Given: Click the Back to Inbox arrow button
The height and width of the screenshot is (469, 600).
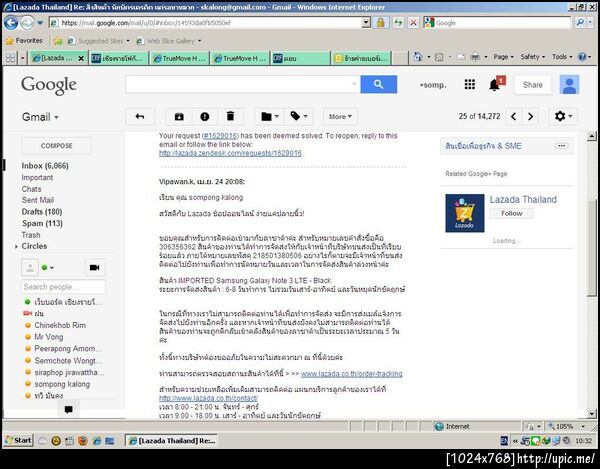Looking at the screenshot, I should click(x=140, y=117).
